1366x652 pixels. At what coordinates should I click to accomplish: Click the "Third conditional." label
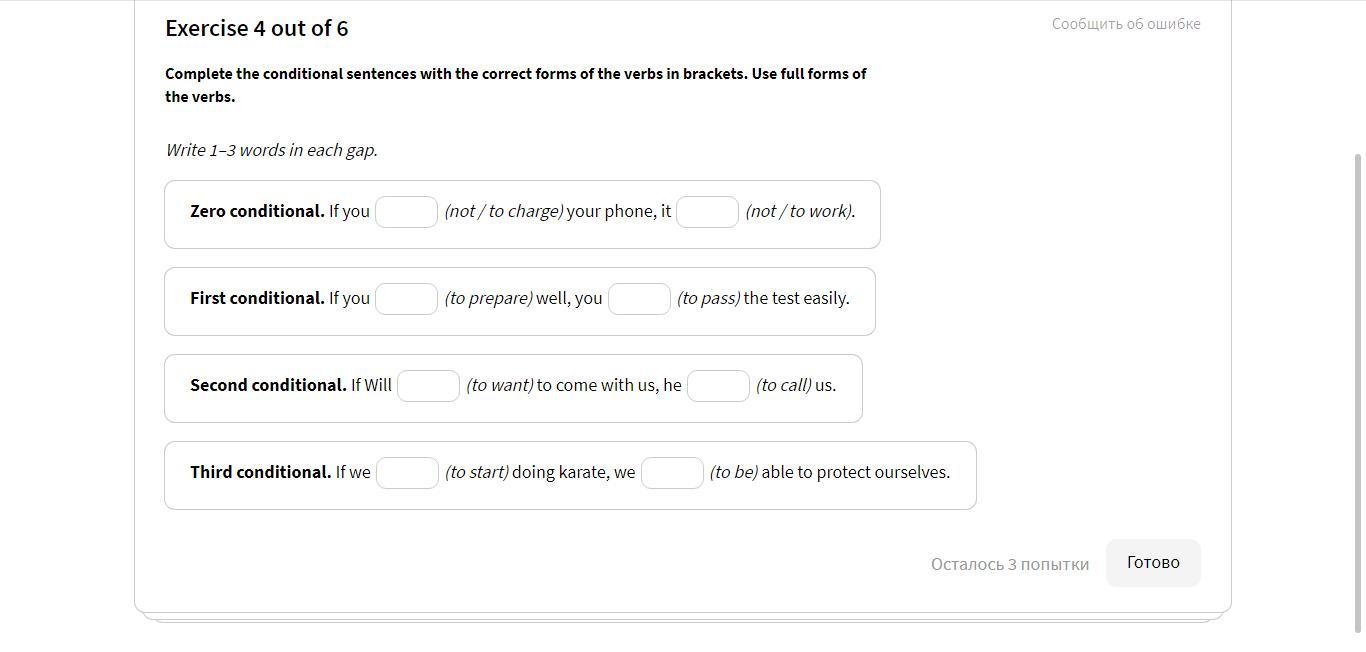pyautogui.click(x=260, y=472)
